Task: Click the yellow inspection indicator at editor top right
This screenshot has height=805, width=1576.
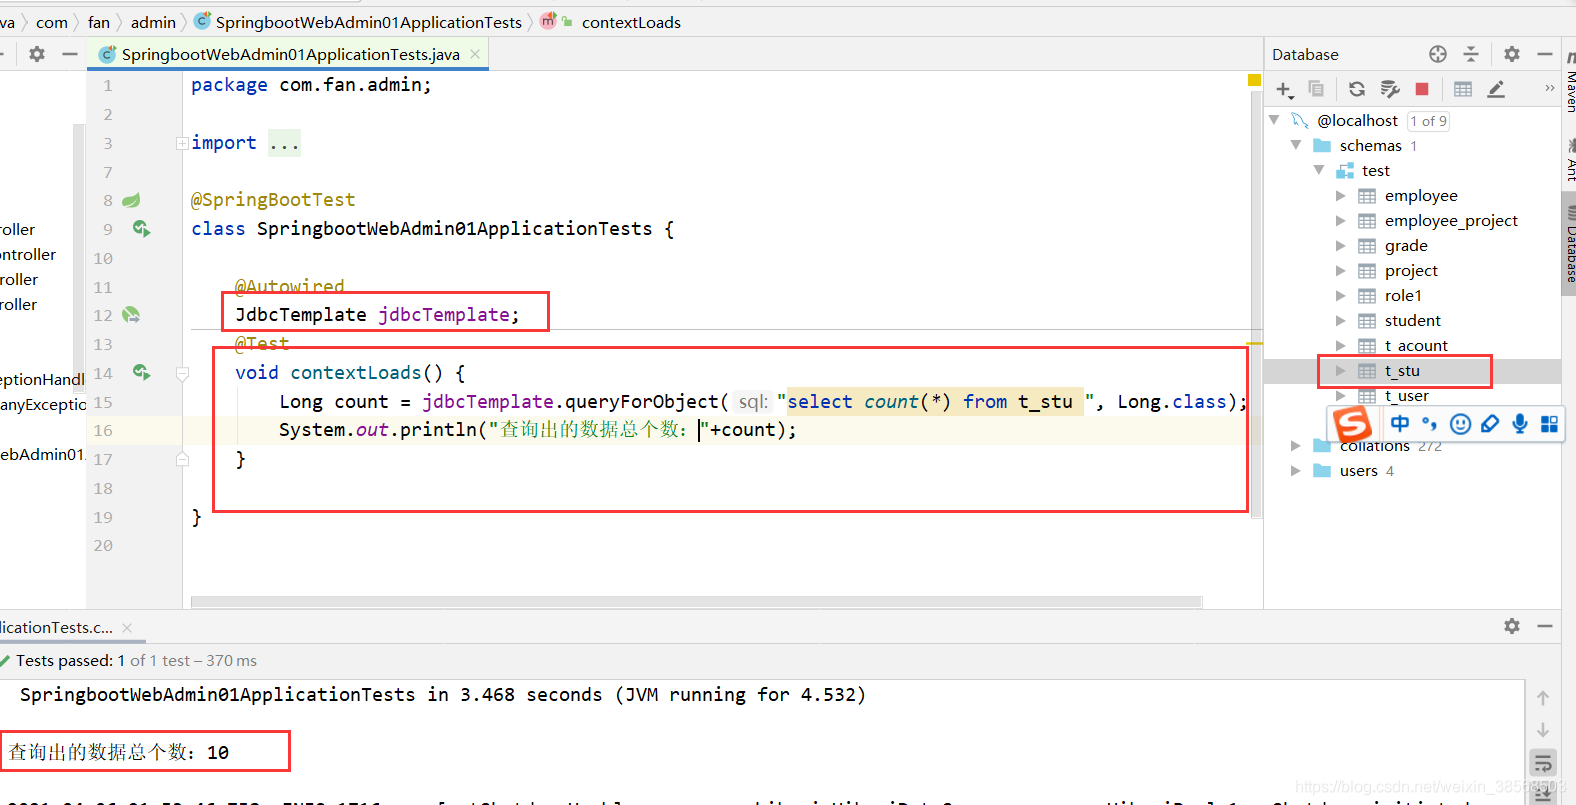Action: [1254, 80]
